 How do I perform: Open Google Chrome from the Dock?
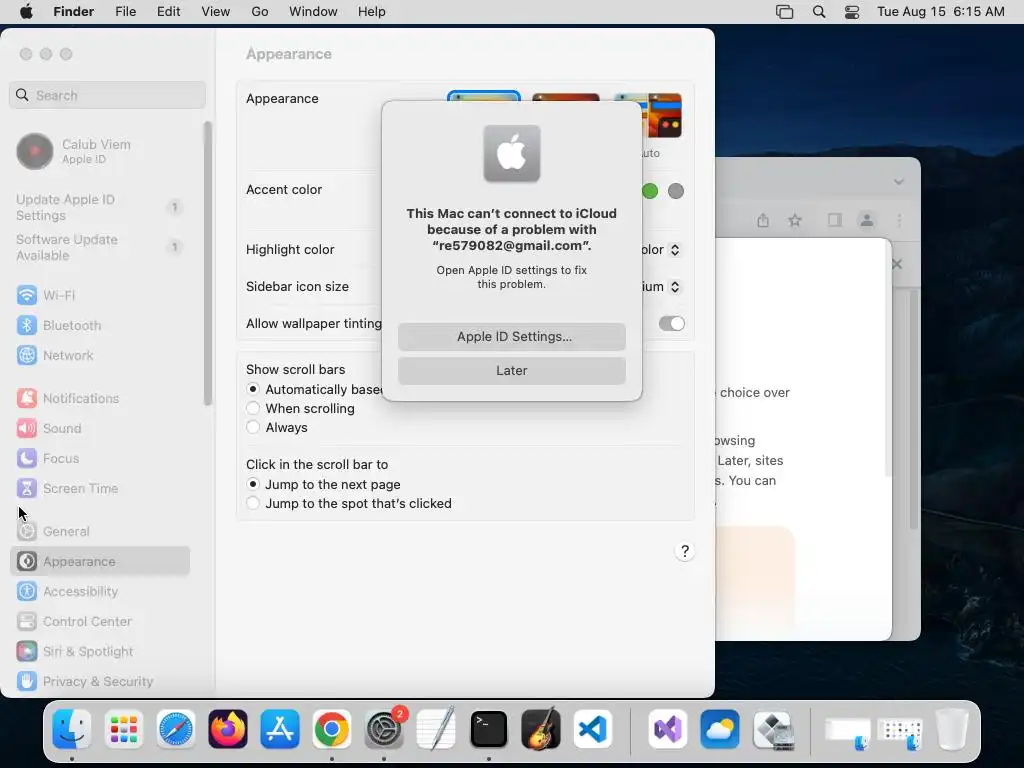click(332, 729)
